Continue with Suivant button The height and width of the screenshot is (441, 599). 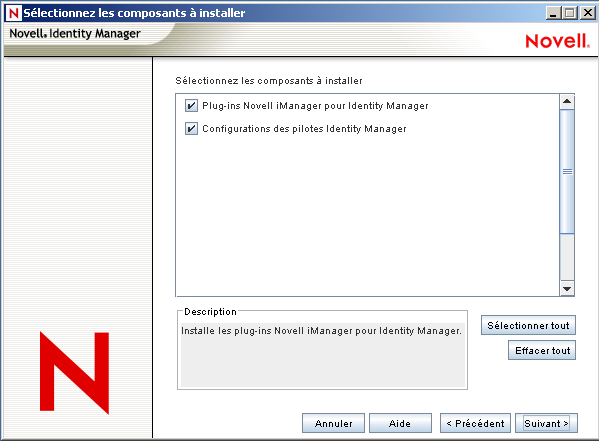coord(546,423)
